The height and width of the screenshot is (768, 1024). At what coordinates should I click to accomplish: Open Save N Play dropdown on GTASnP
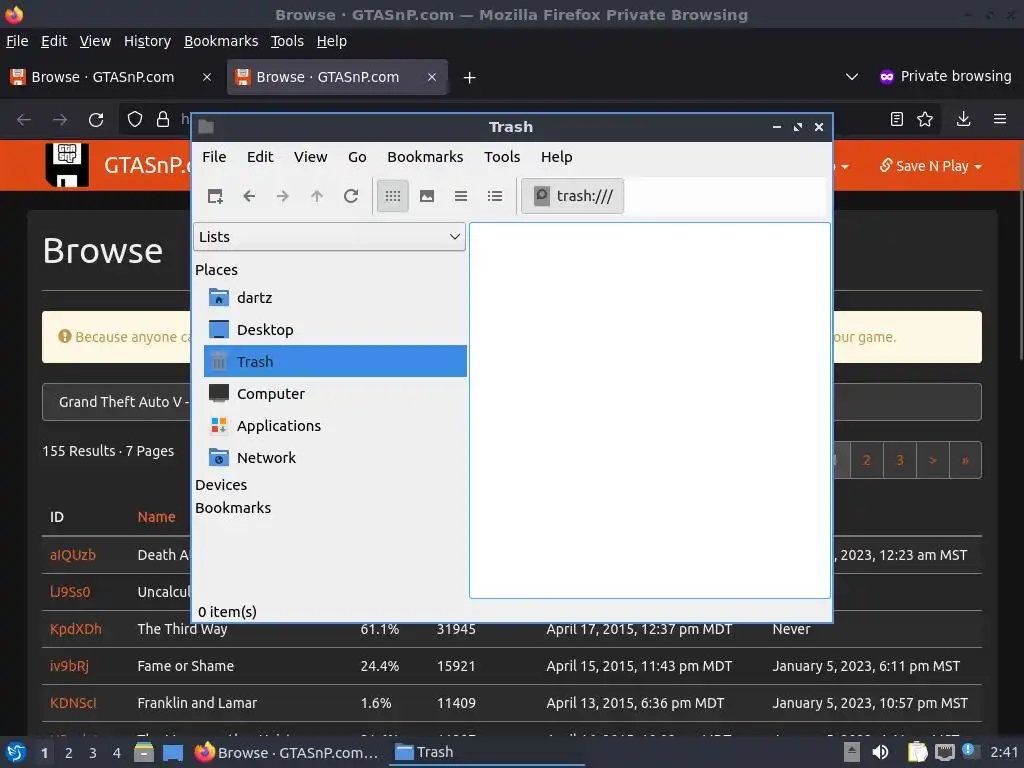pyautogui.click(x=930, y=166)
